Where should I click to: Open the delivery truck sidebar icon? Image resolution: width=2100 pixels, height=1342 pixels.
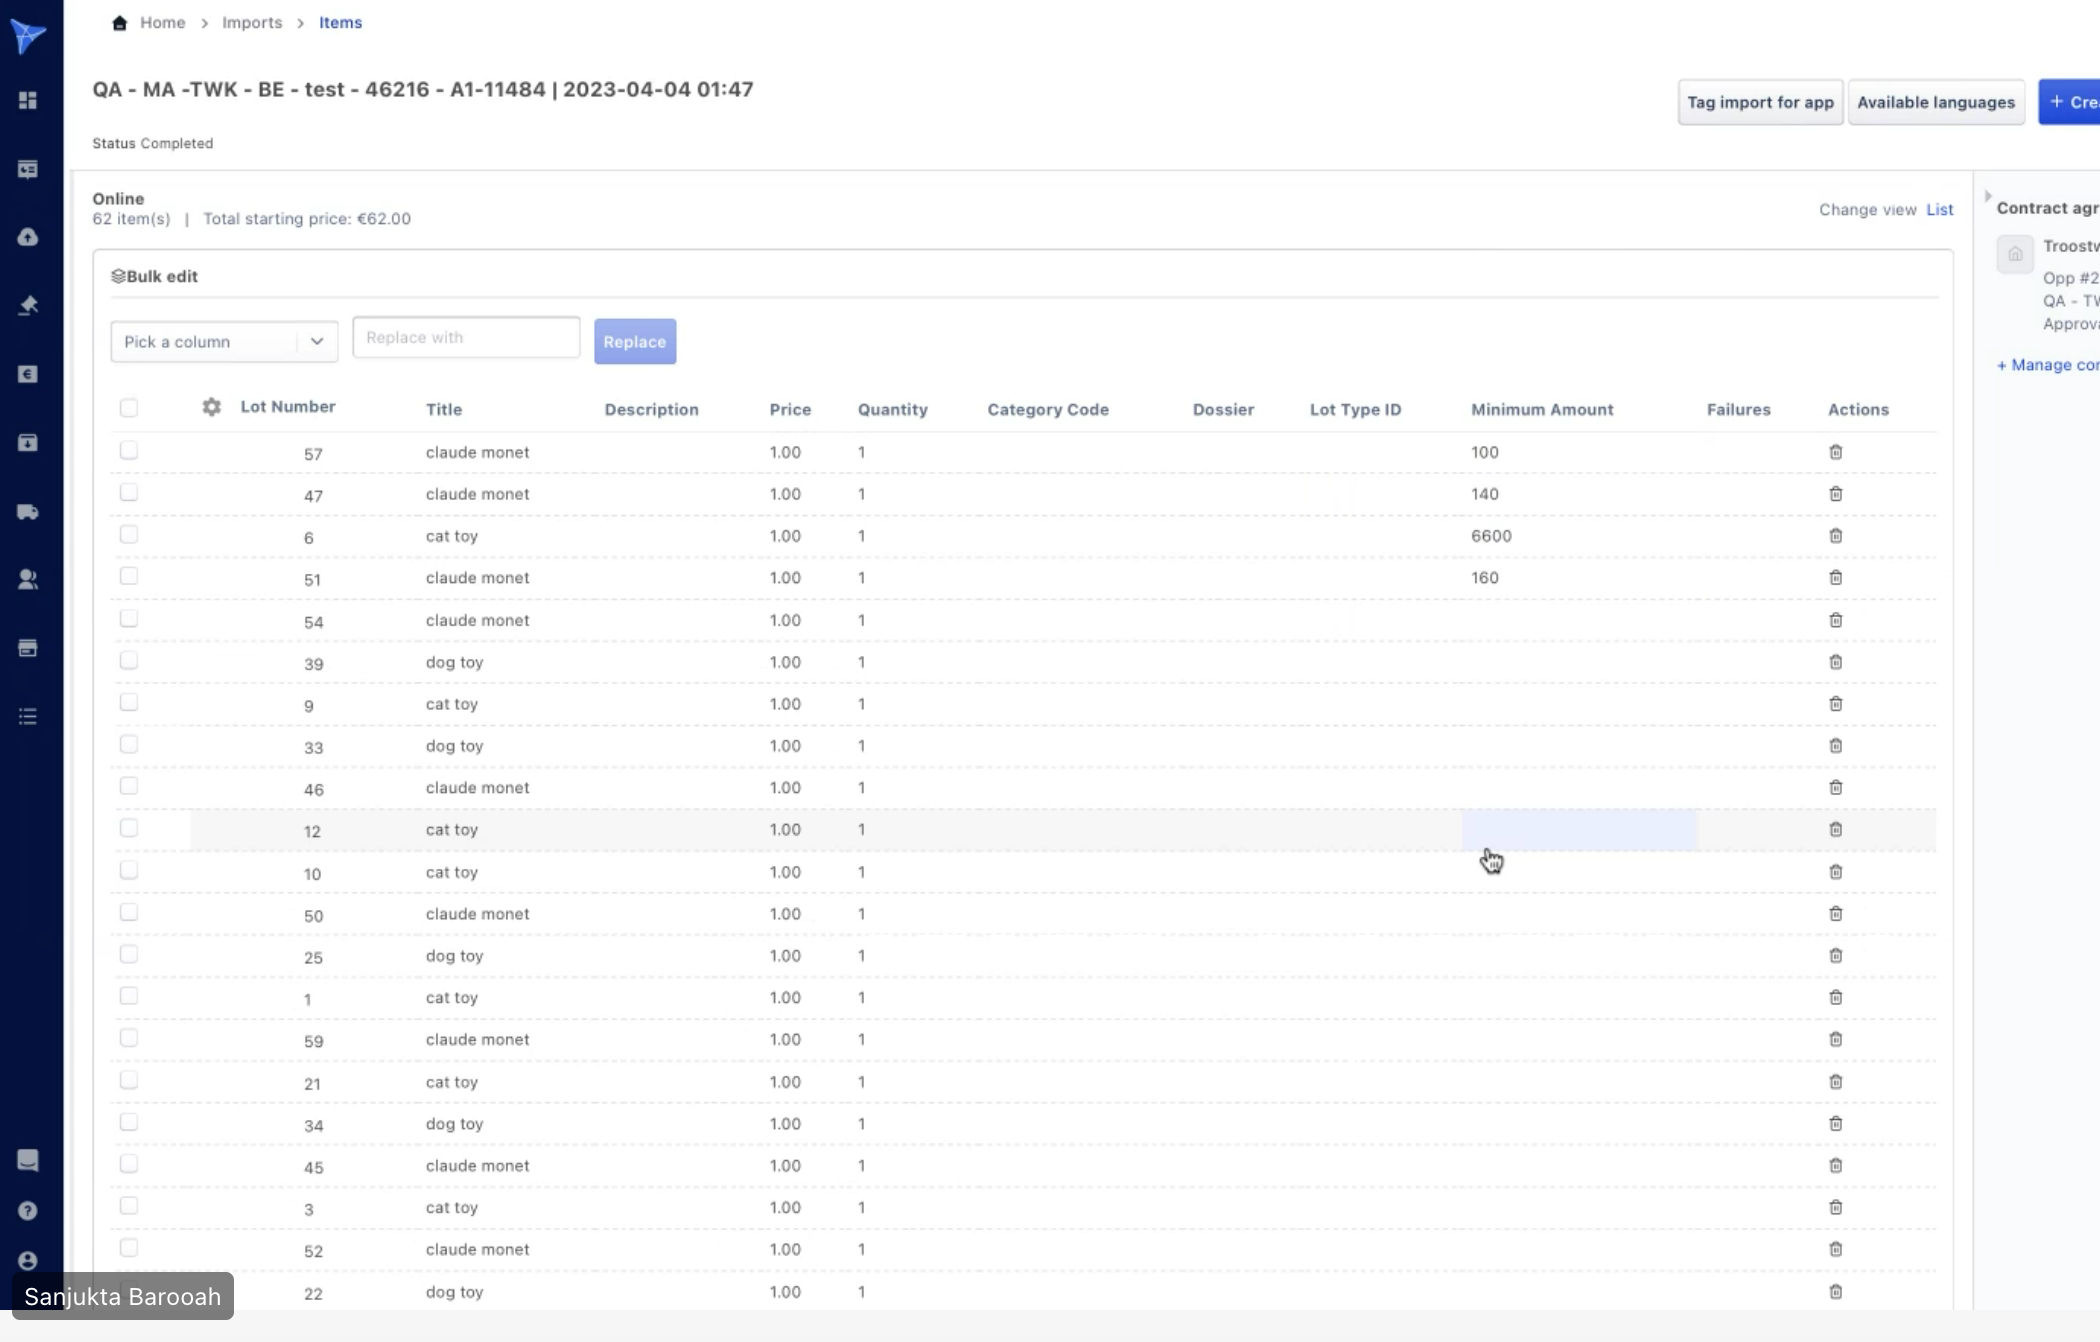tap(28, 512)
